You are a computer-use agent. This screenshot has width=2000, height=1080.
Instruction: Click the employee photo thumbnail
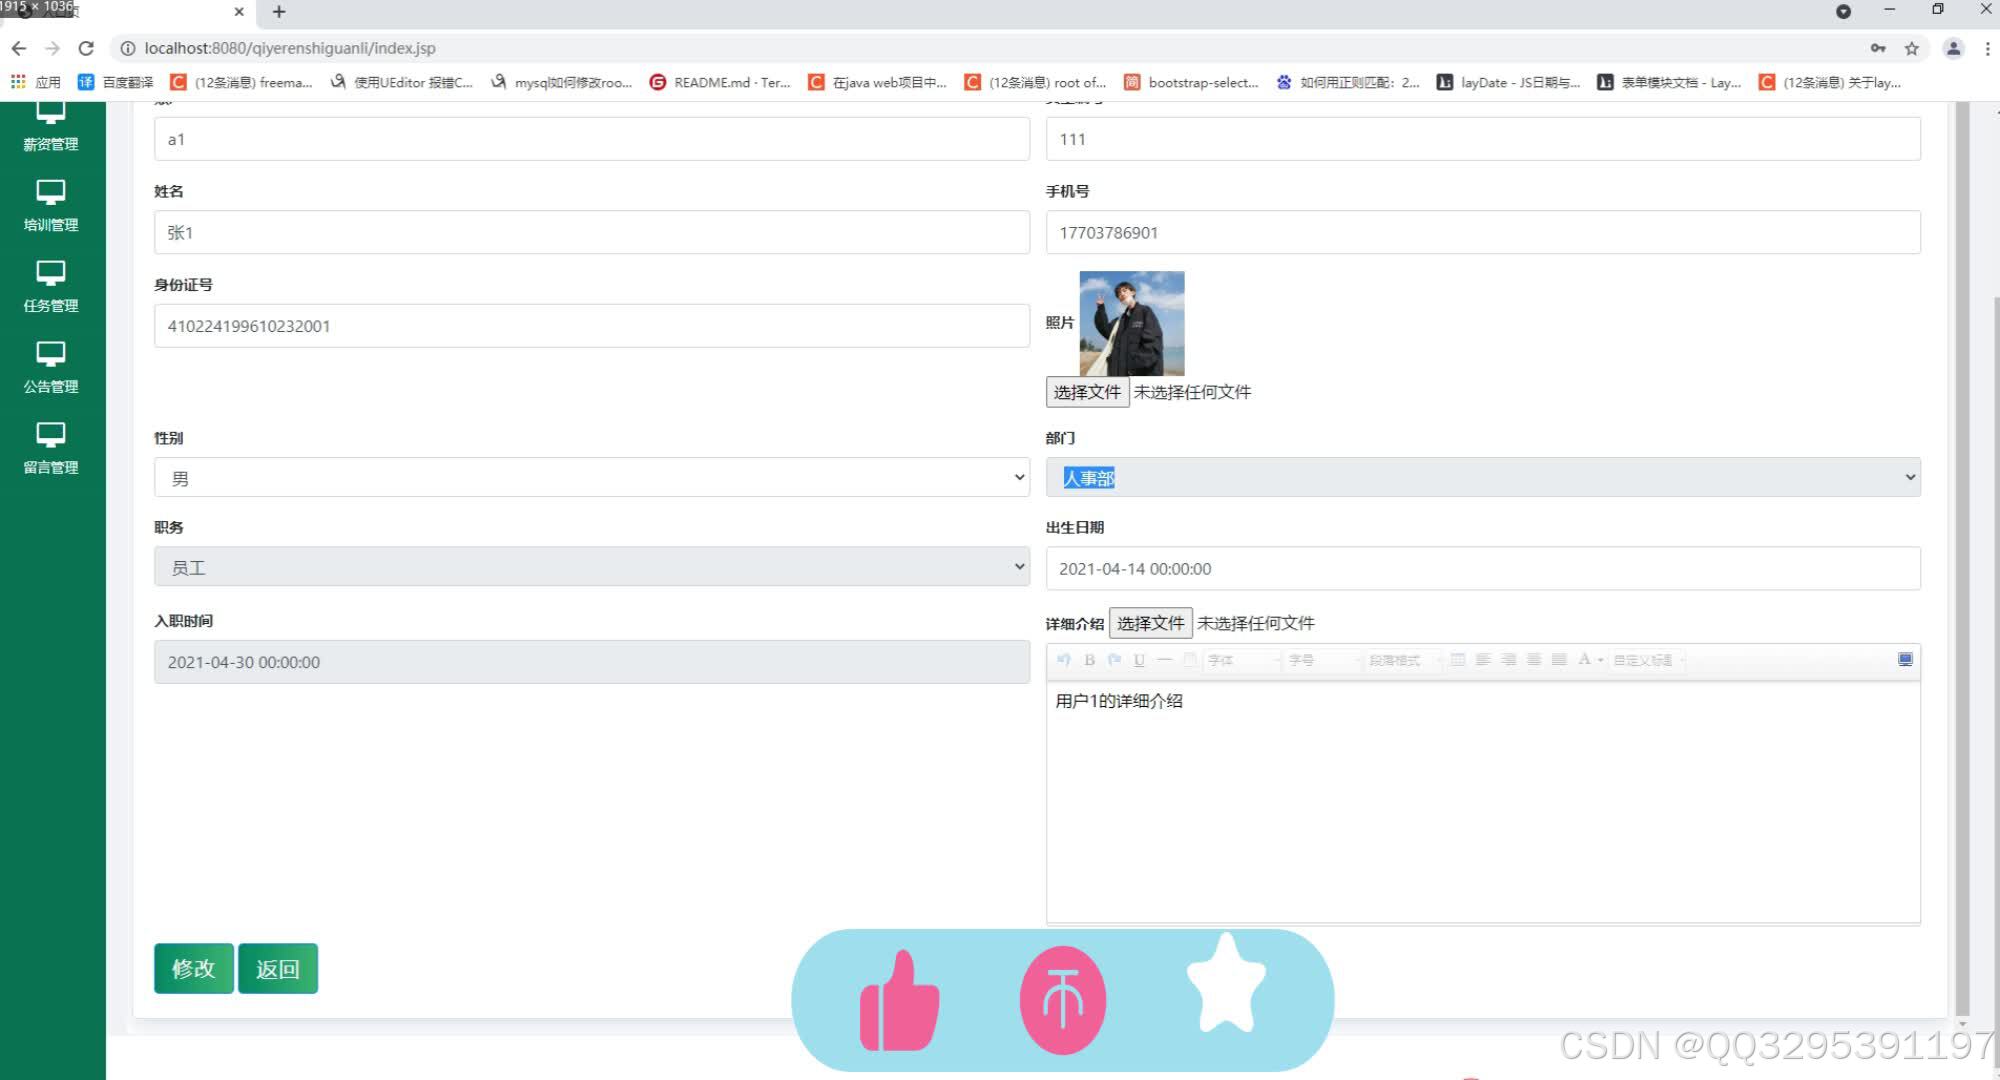tap(1132, 323)
